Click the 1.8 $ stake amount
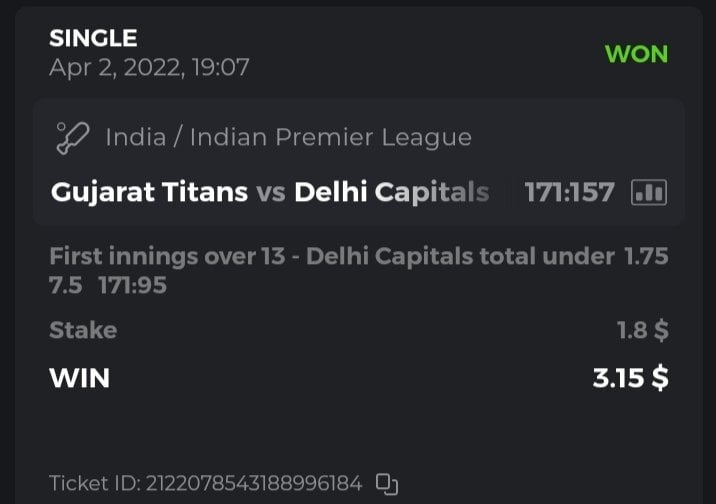The height and width of the screenshot is (504, 716). (643, 330)
